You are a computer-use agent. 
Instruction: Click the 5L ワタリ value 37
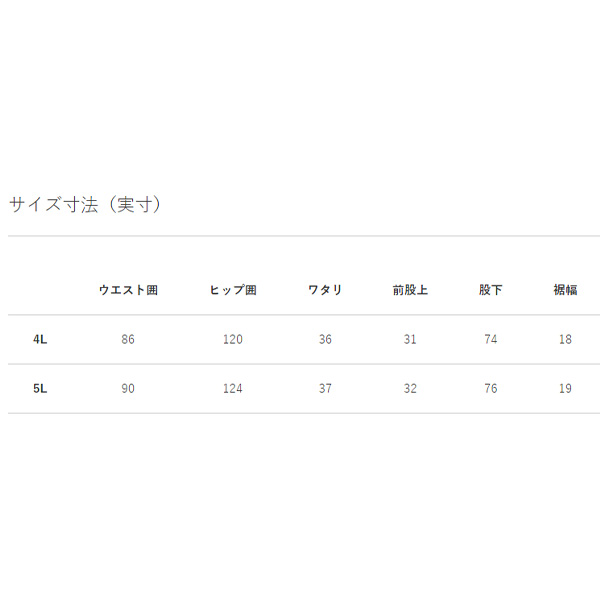click(325, 389)
